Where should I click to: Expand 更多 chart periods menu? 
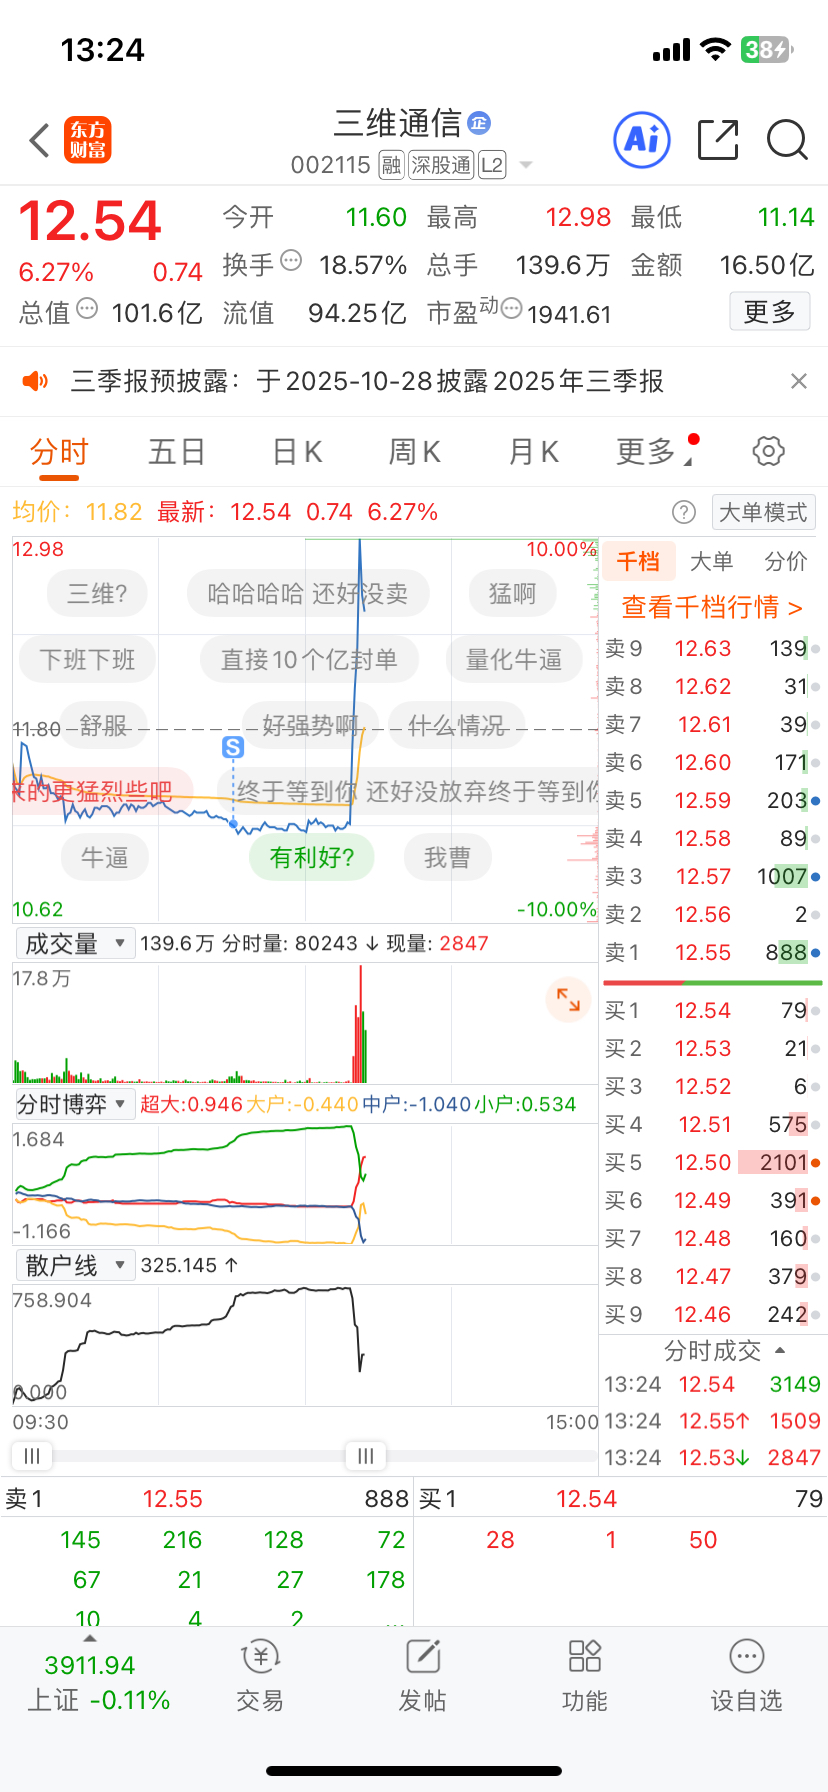coord(656,452)
